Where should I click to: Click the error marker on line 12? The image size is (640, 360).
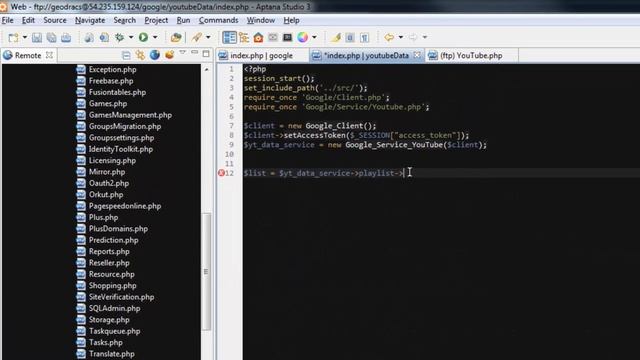(x=221, y=173)
